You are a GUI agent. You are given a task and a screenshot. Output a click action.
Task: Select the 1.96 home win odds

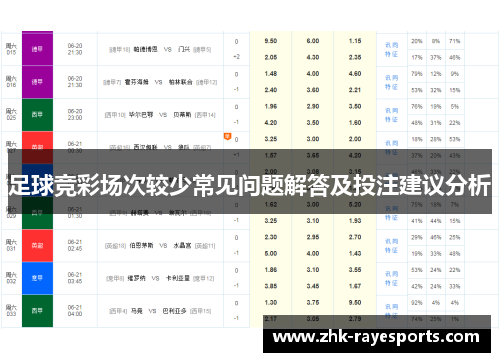pos(271,106)
